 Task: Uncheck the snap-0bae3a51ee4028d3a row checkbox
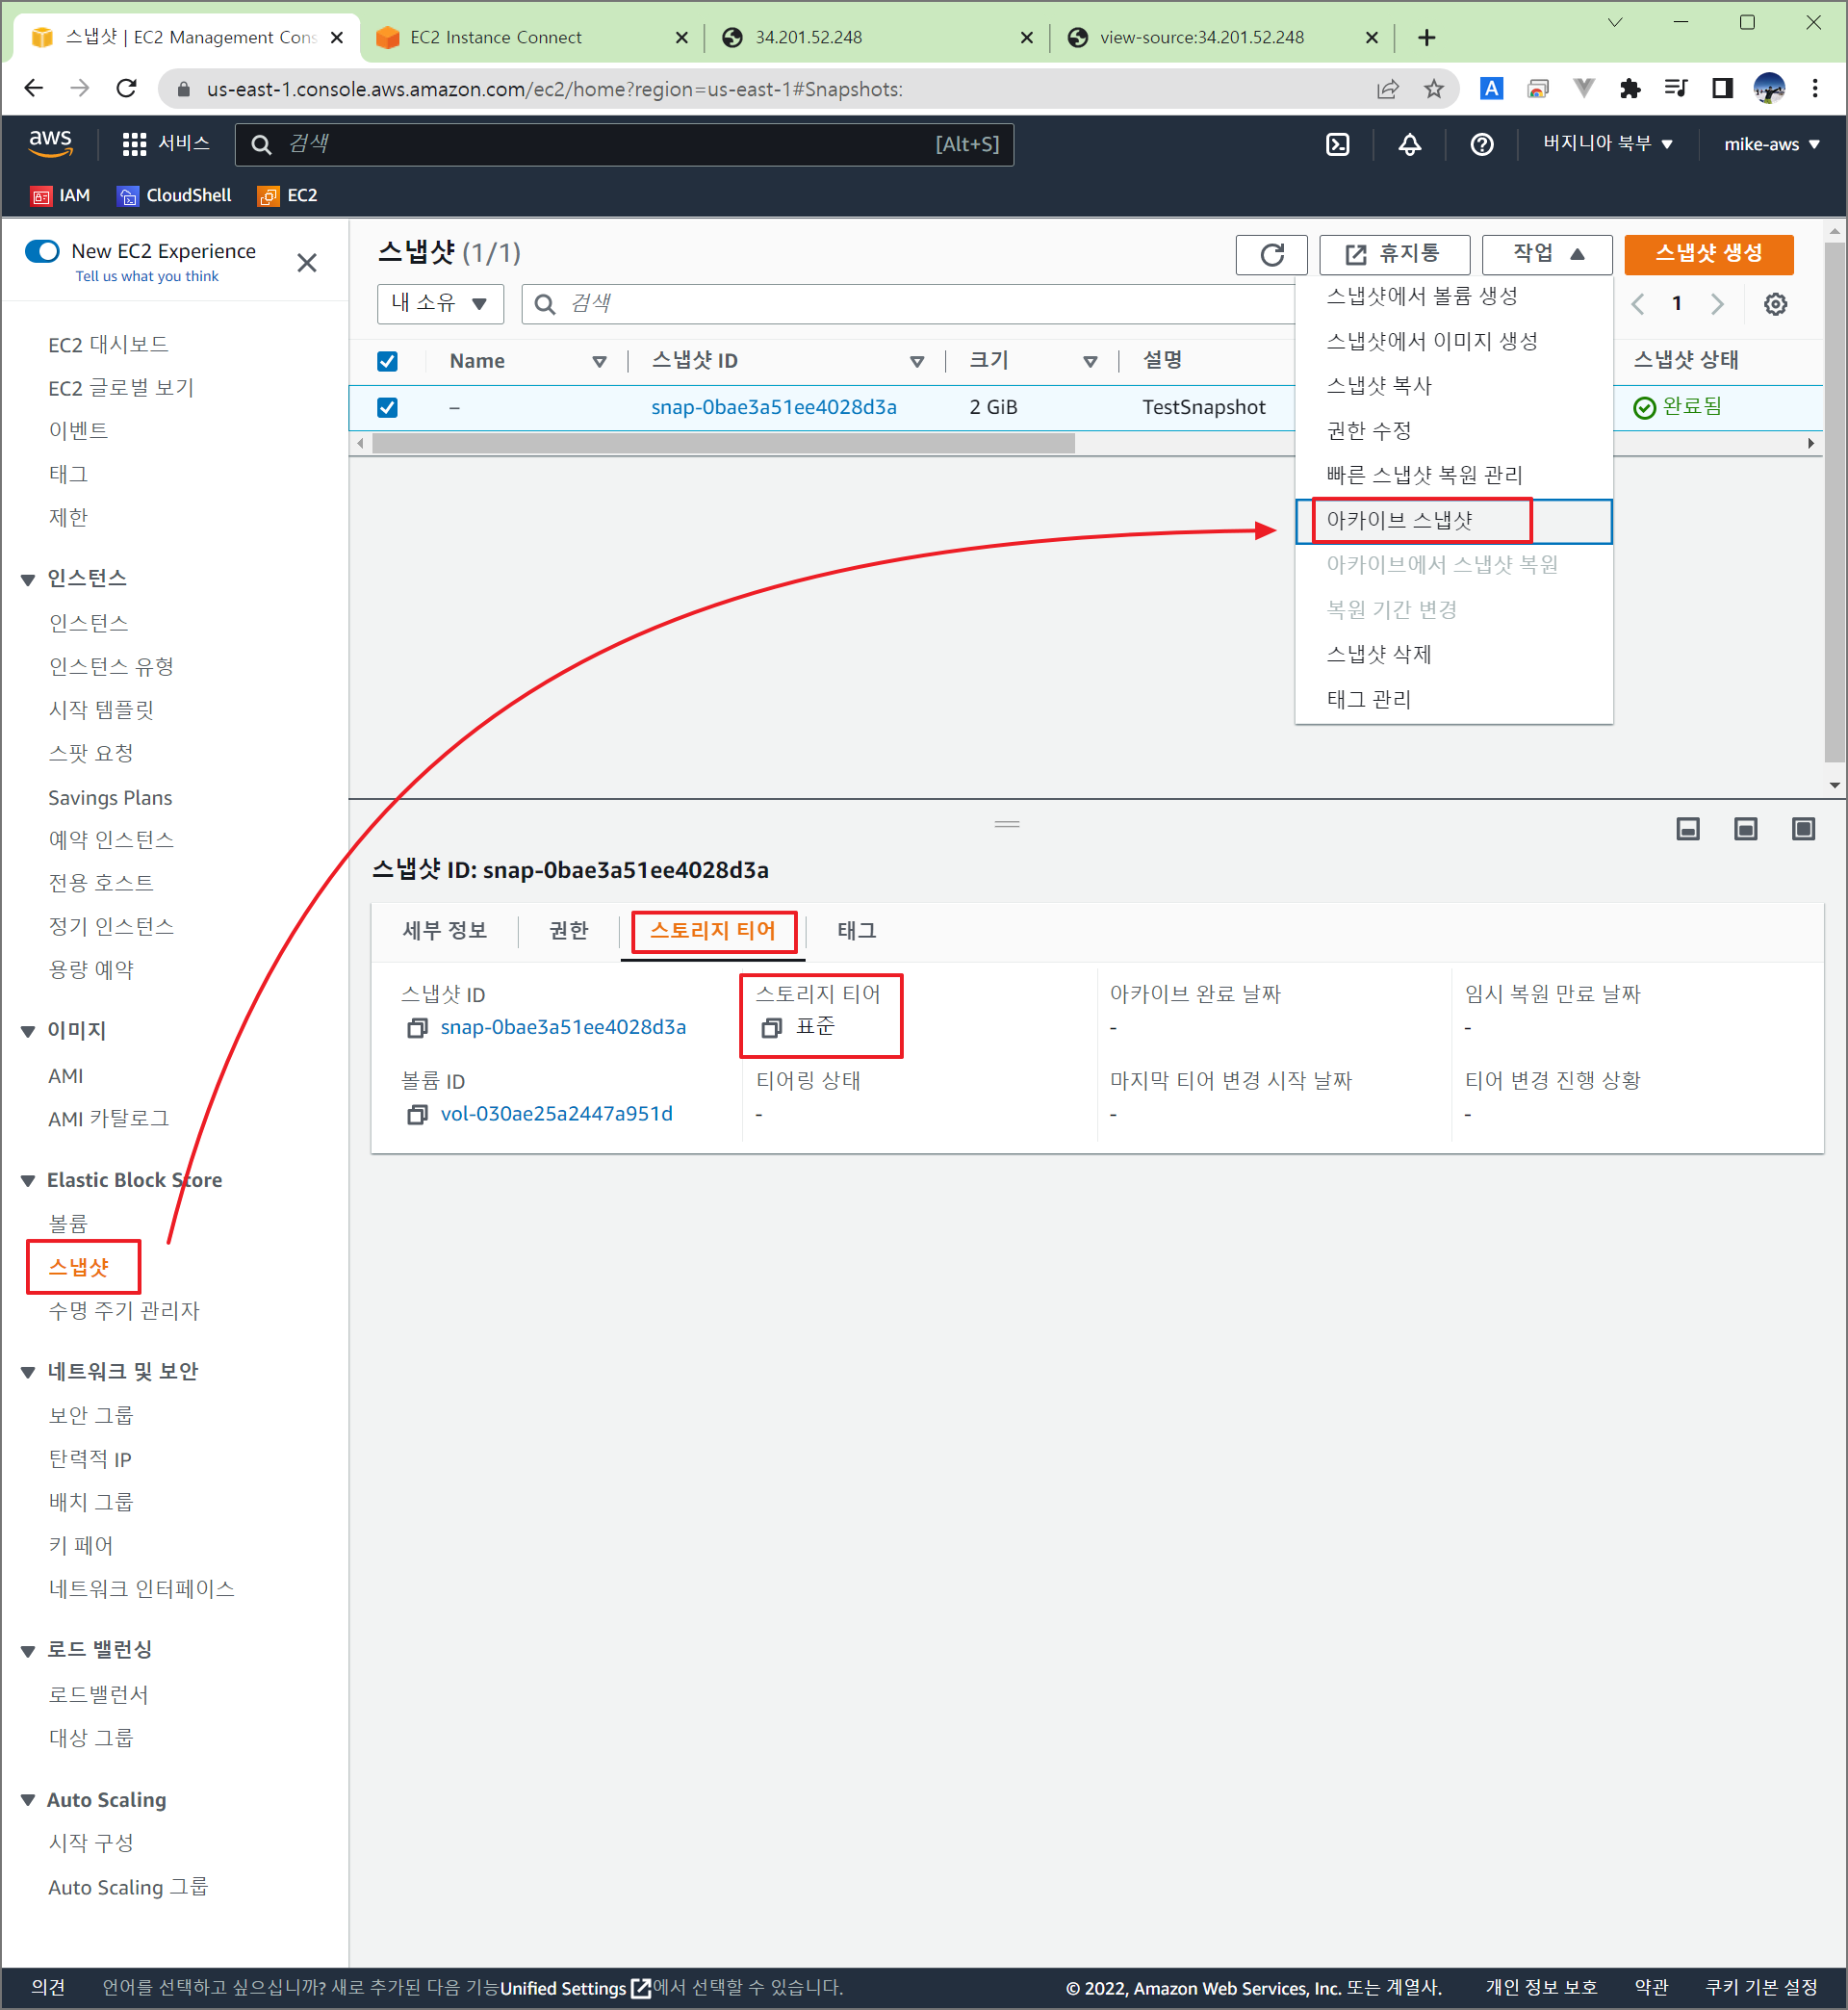click(x=387, y=407)
